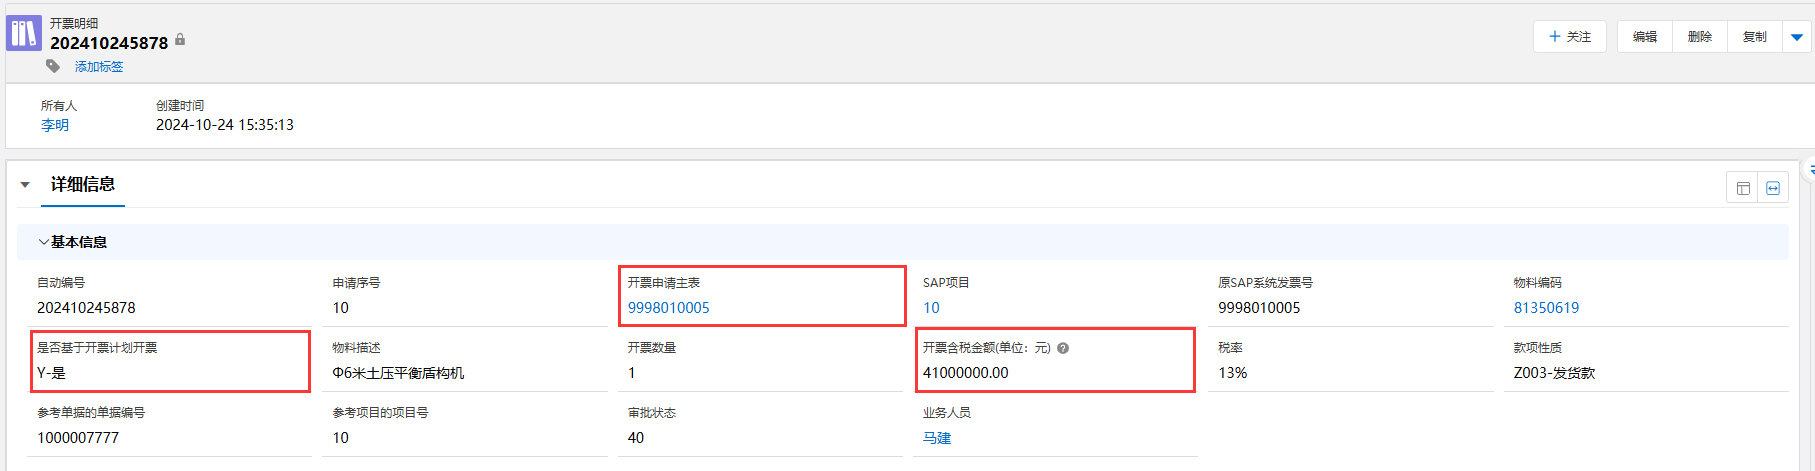Click the lock icon beside the record number

click(180, 40)
